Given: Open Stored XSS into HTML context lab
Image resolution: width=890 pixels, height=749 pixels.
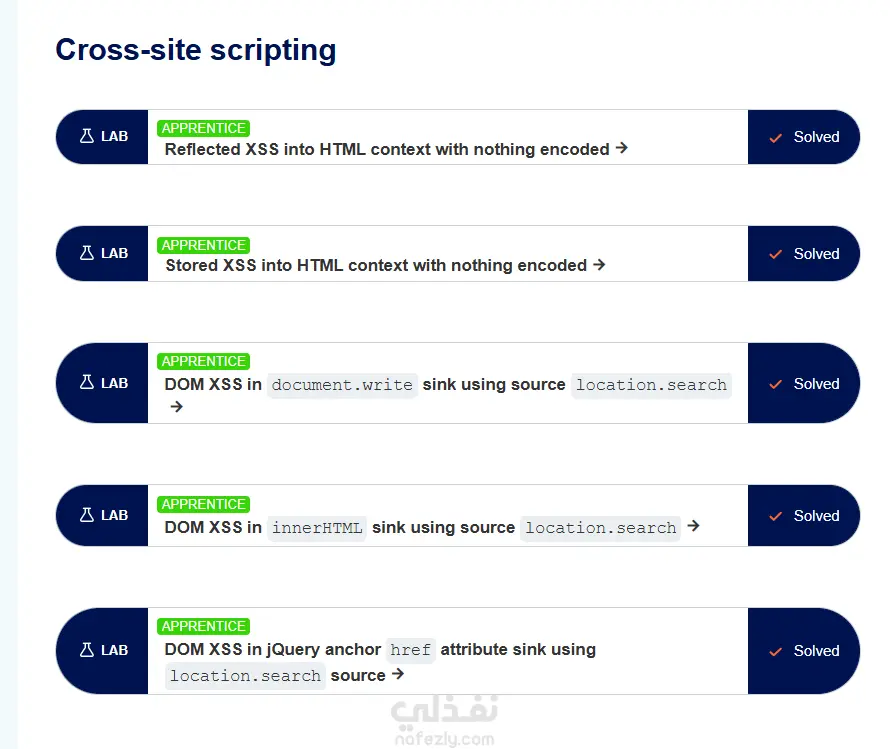Looking at the screenshot, I should click(x=376, y=266).
